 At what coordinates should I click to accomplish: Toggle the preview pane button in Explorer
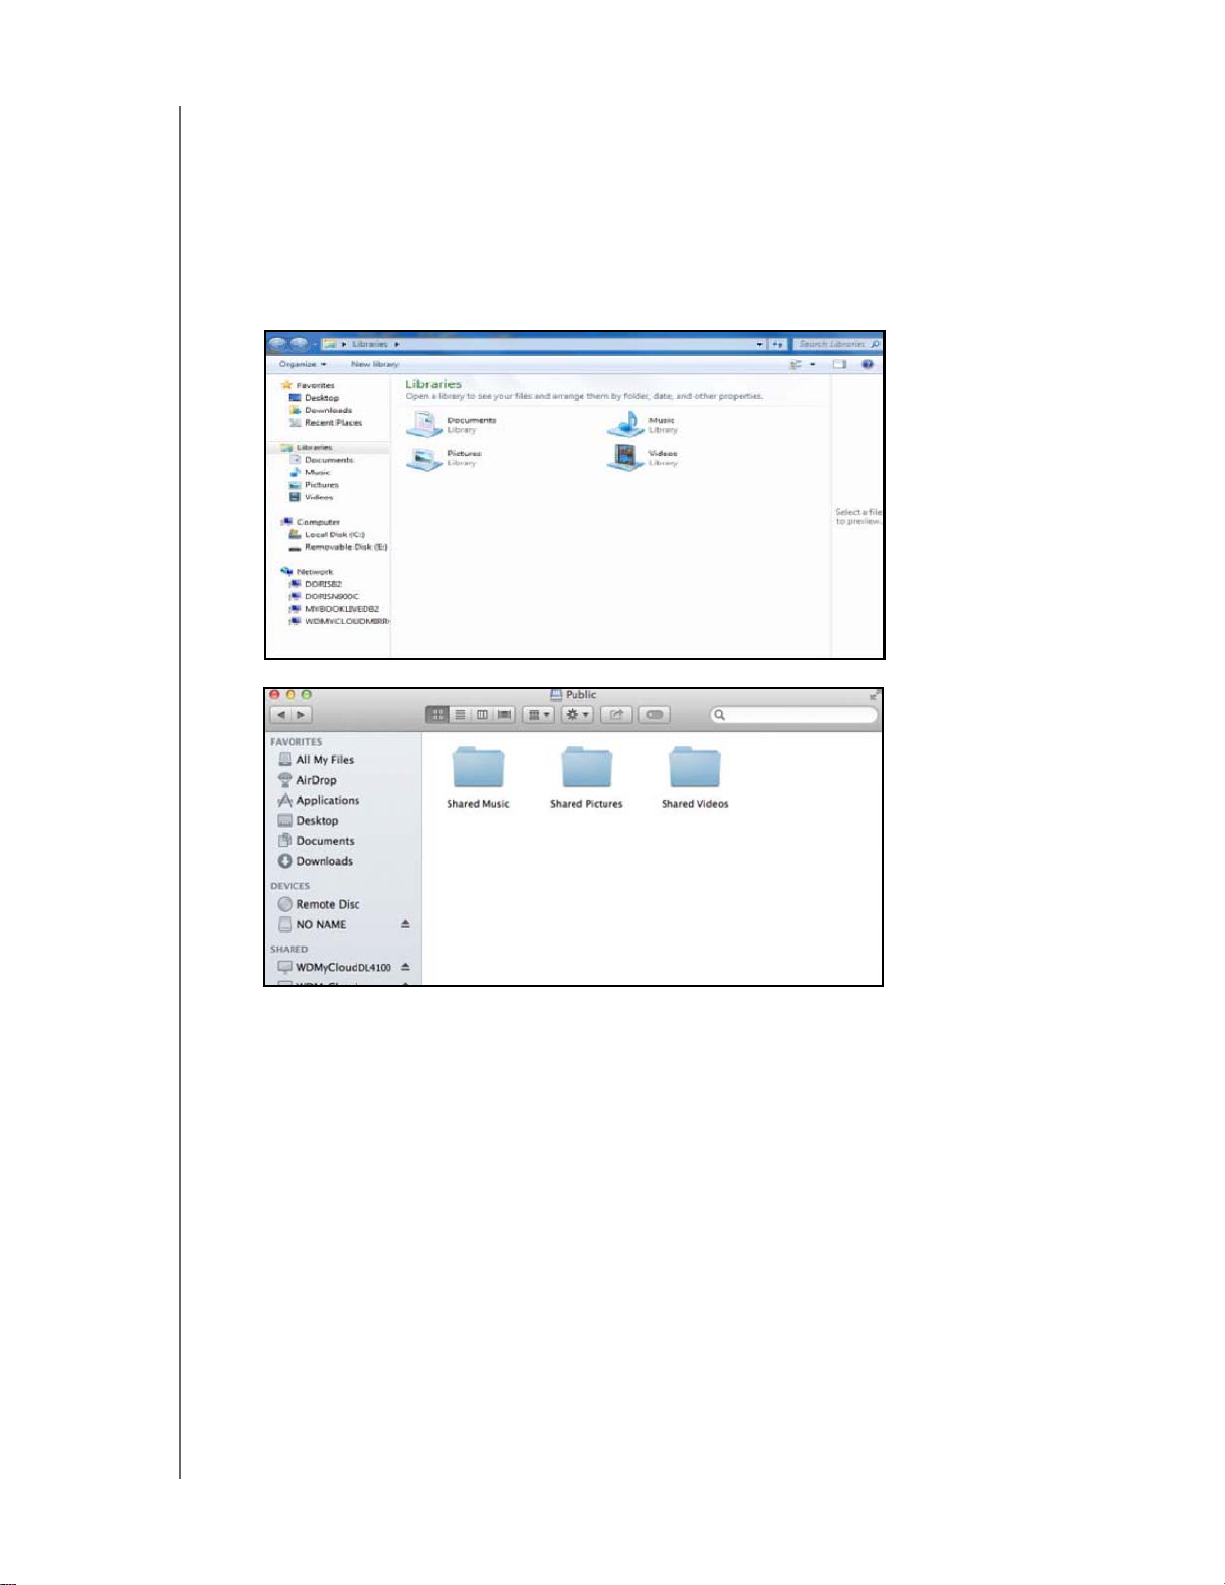coord(840,364)
